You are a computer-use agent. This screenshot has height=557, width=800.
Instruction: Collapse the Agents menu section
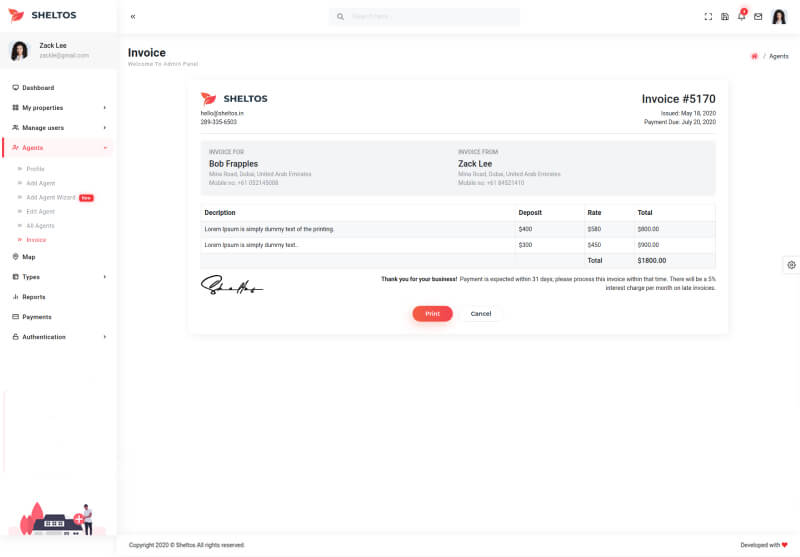58,148
